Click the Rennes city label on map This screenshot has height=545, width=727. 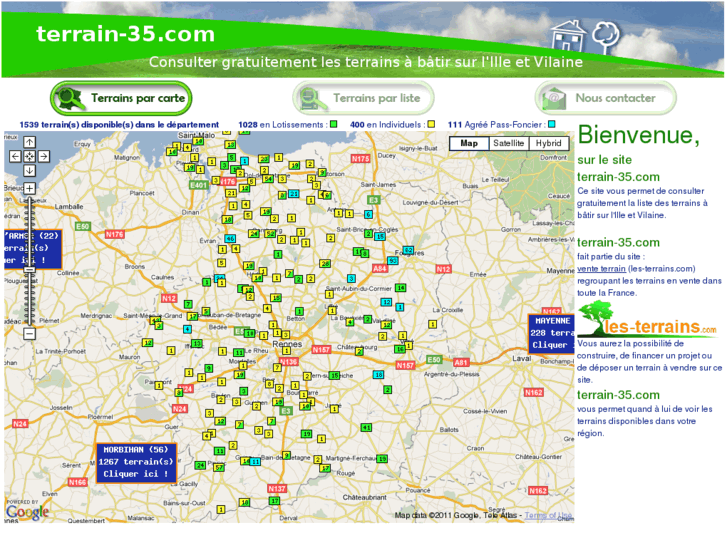pos(287,344)
